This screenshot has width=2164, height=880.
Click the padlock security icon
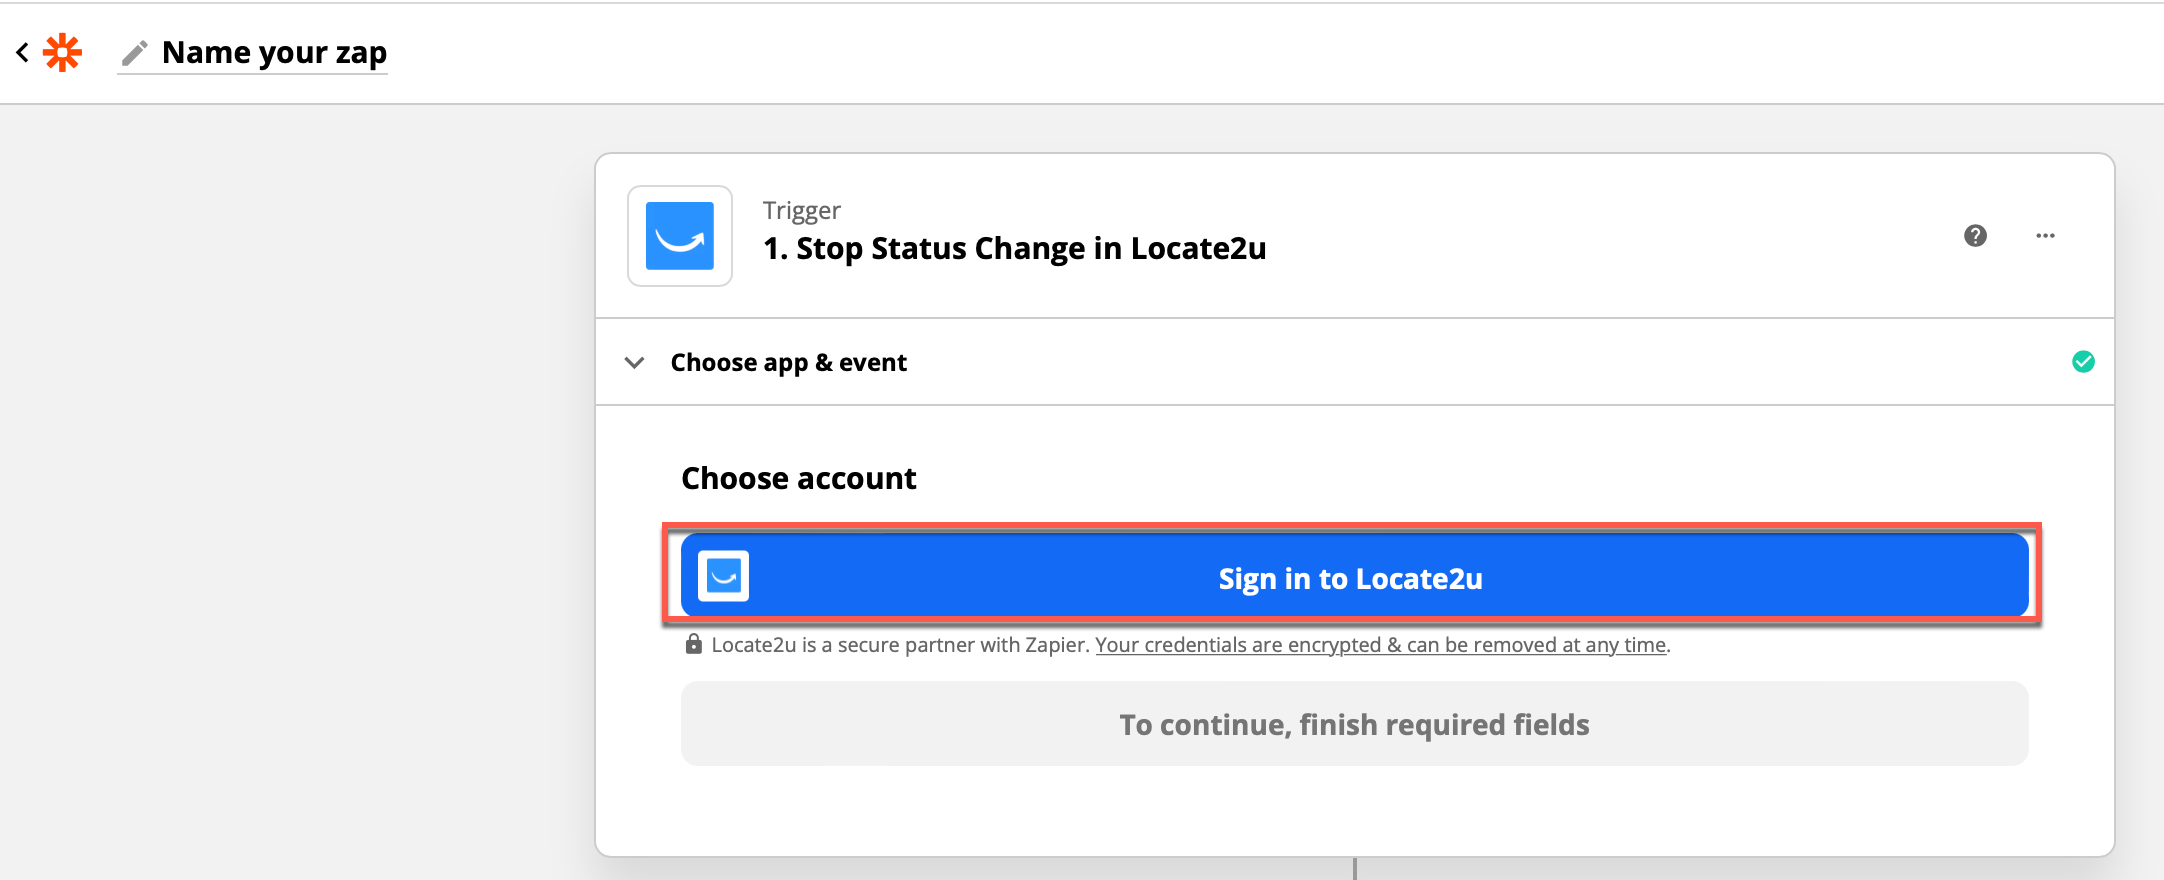[693, 644]
